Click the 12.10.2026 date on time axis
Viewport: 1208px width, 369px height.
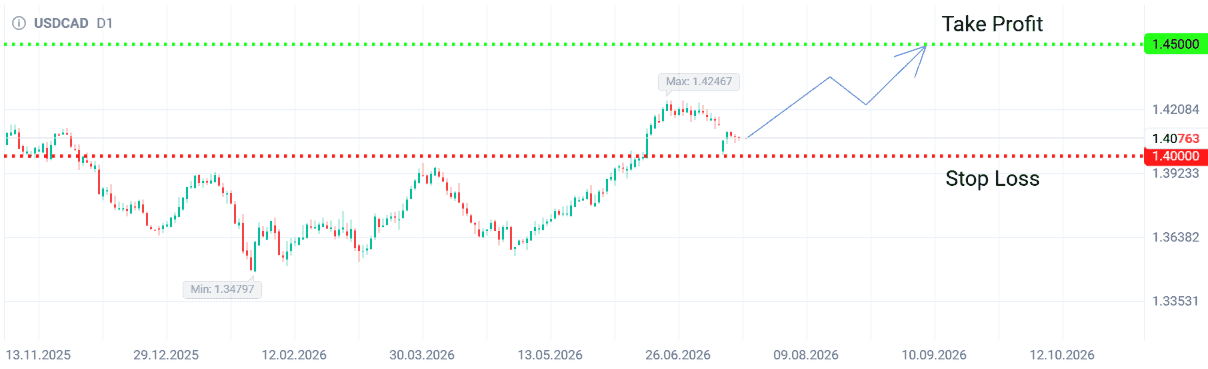point(1063,355)
